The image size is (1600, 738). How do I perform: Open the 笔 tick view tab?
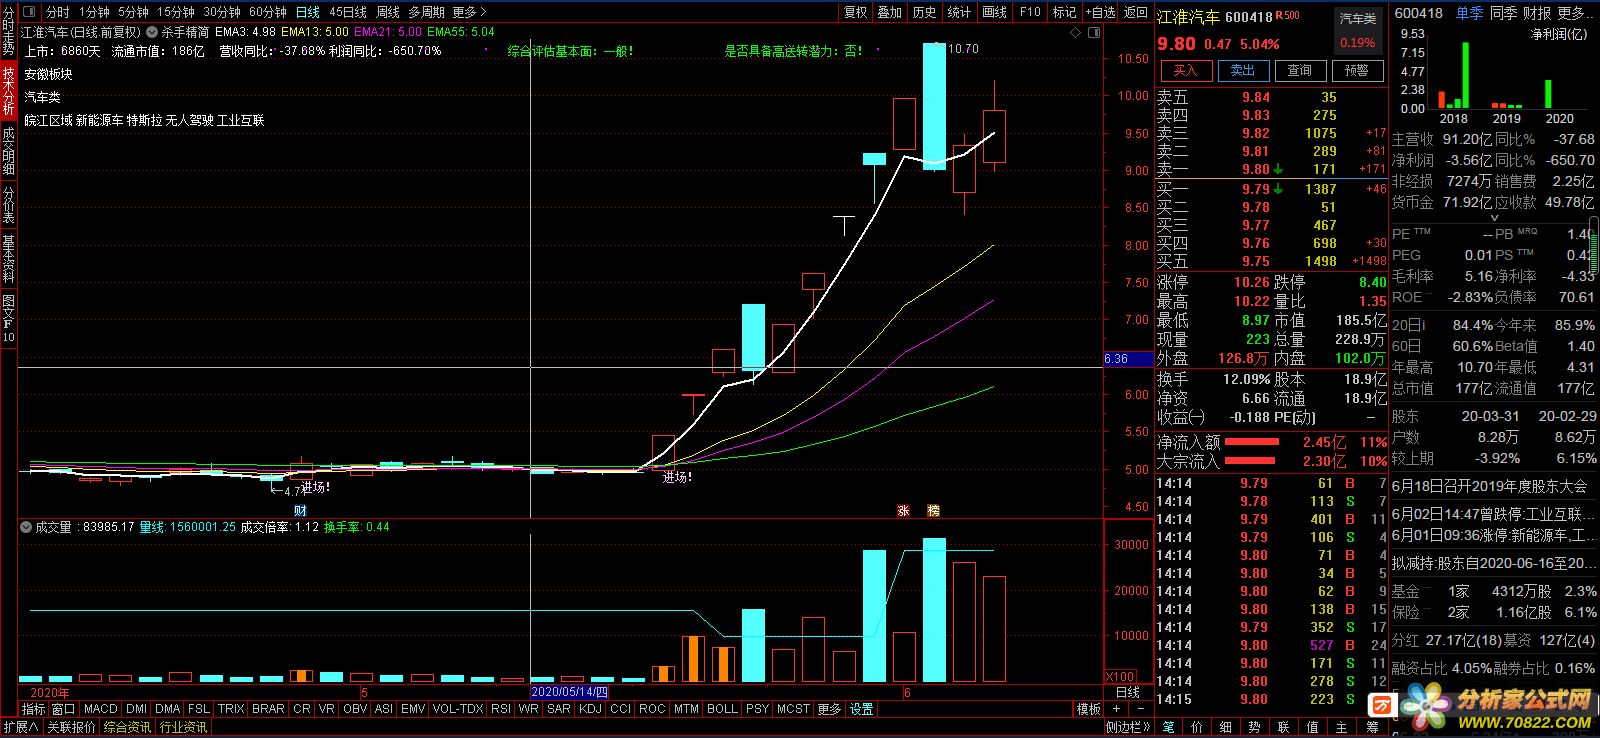click(1169, 727)
